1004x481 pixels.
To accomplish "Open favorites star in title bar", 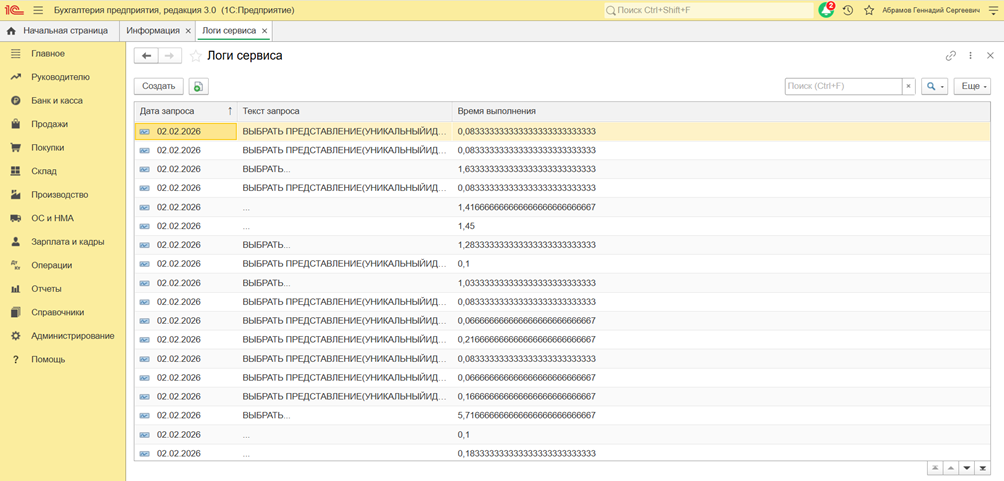I will click(x=869, y=10).
